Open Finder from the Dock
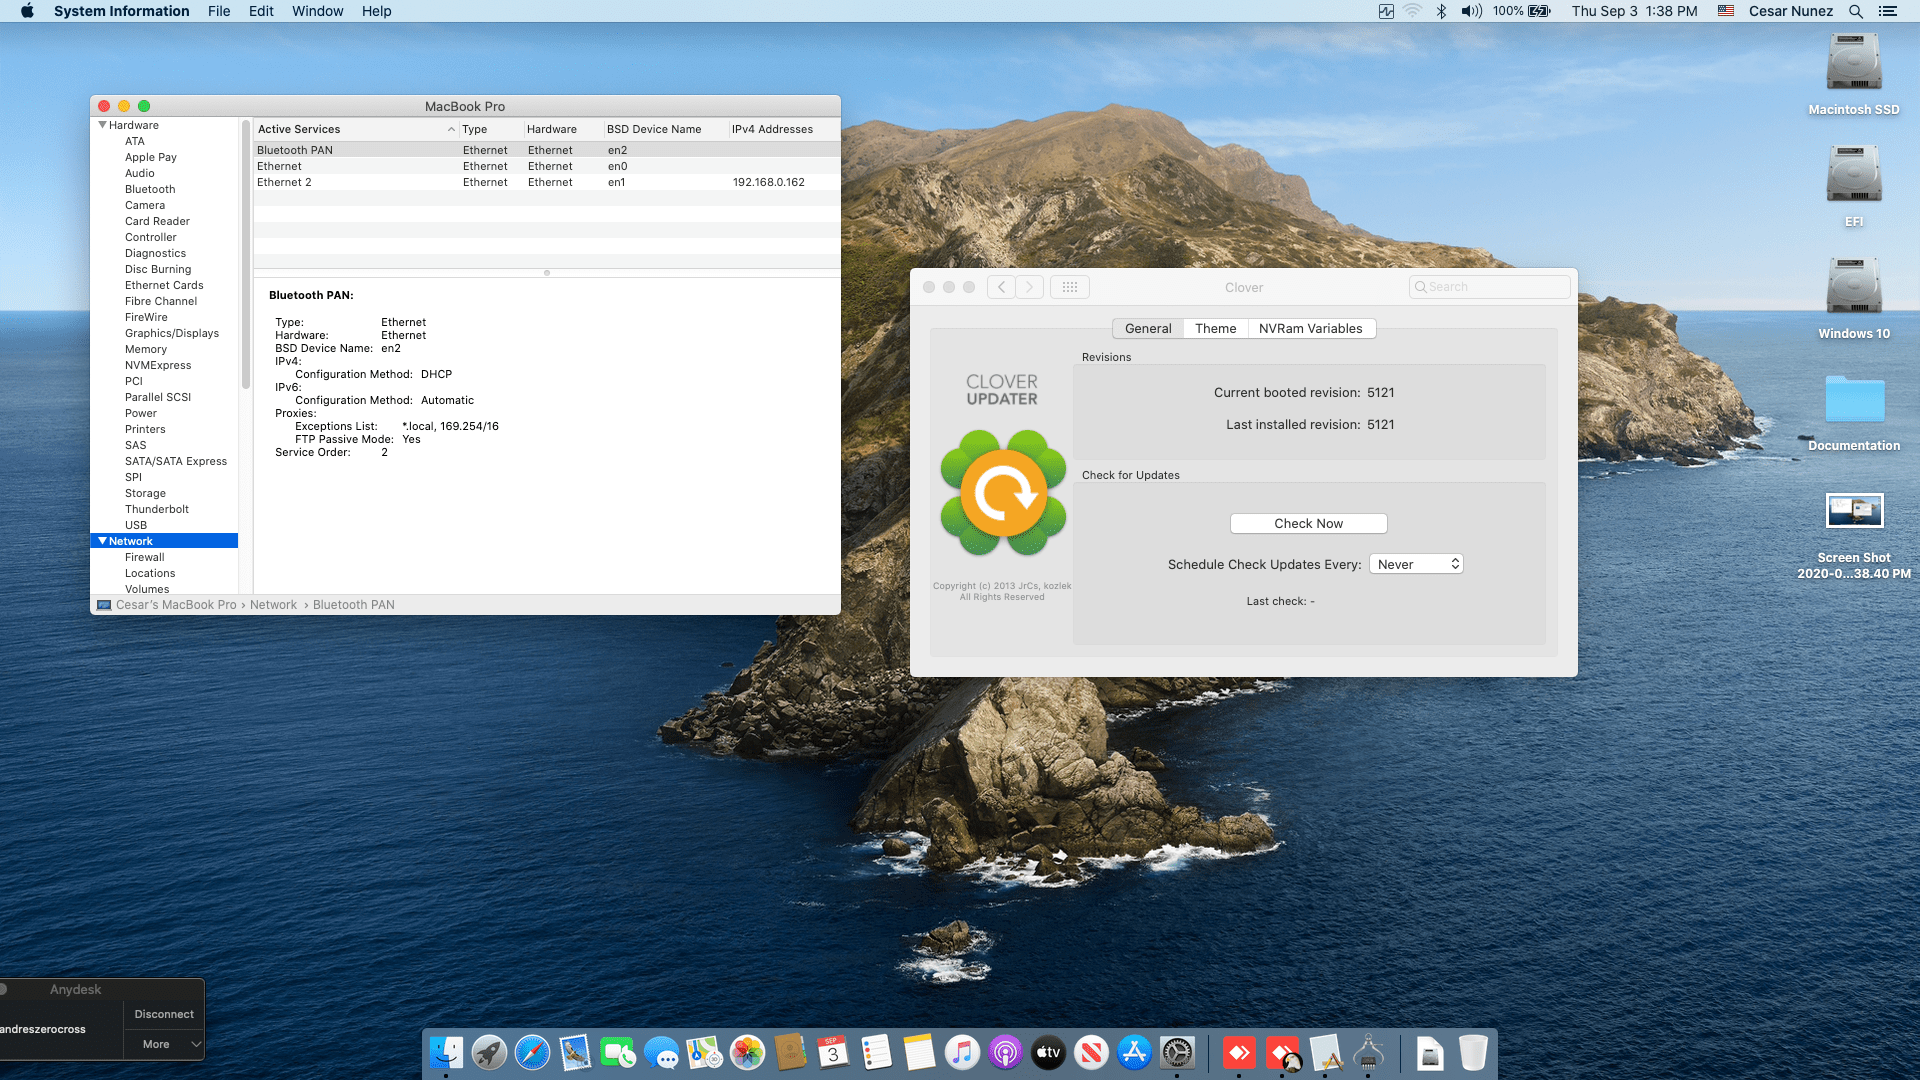Screen dimensions: 1920x1080 coord(446,1053)
